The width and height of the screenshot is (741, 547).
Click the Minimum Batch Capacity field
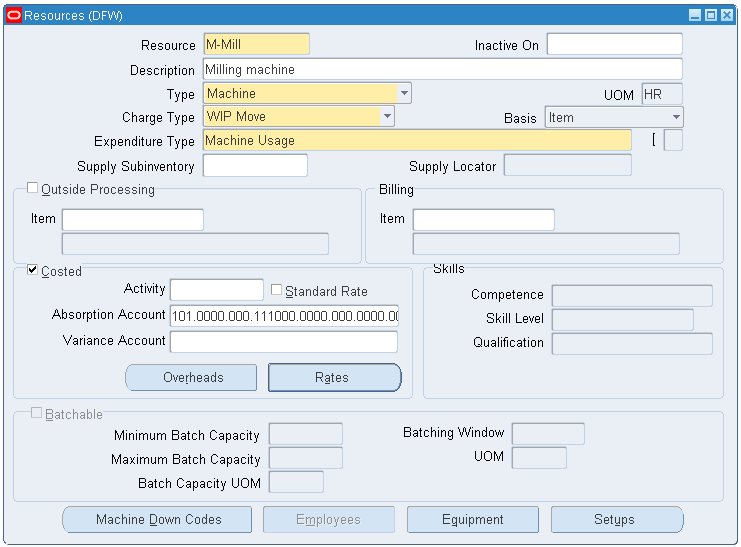coord(306,434)
